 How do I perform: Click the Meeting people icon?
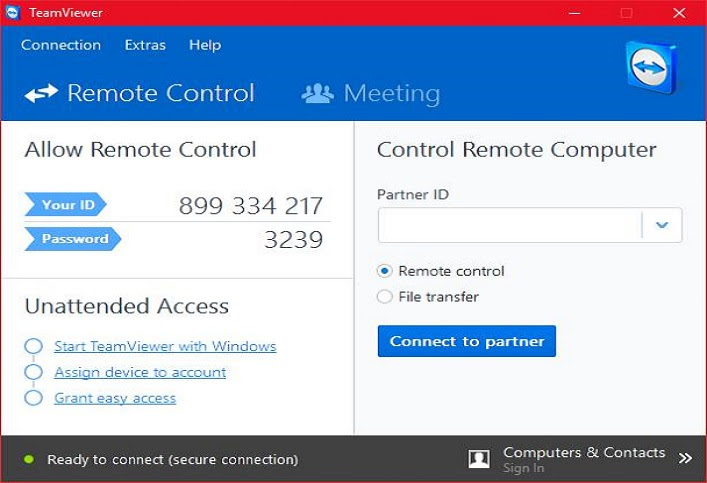(x=317, y=93)
